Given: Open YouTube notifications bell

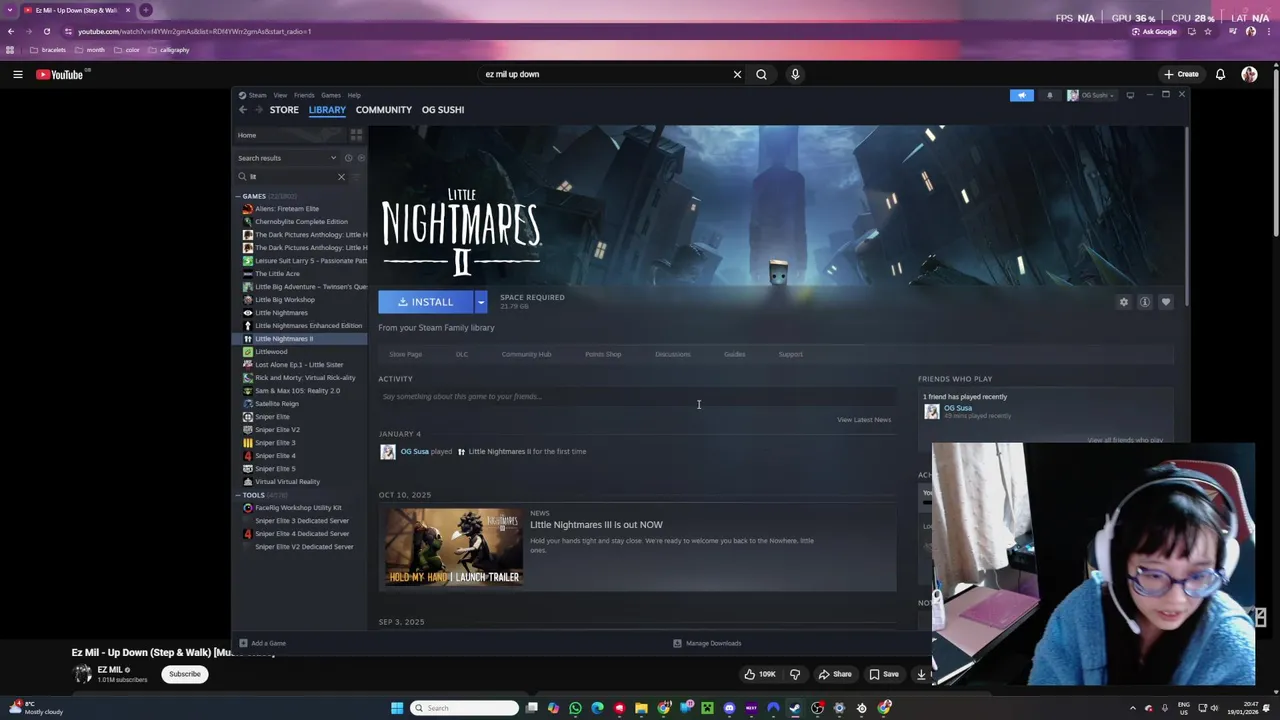Looking at the screenshot, I should click(1220, 74).
